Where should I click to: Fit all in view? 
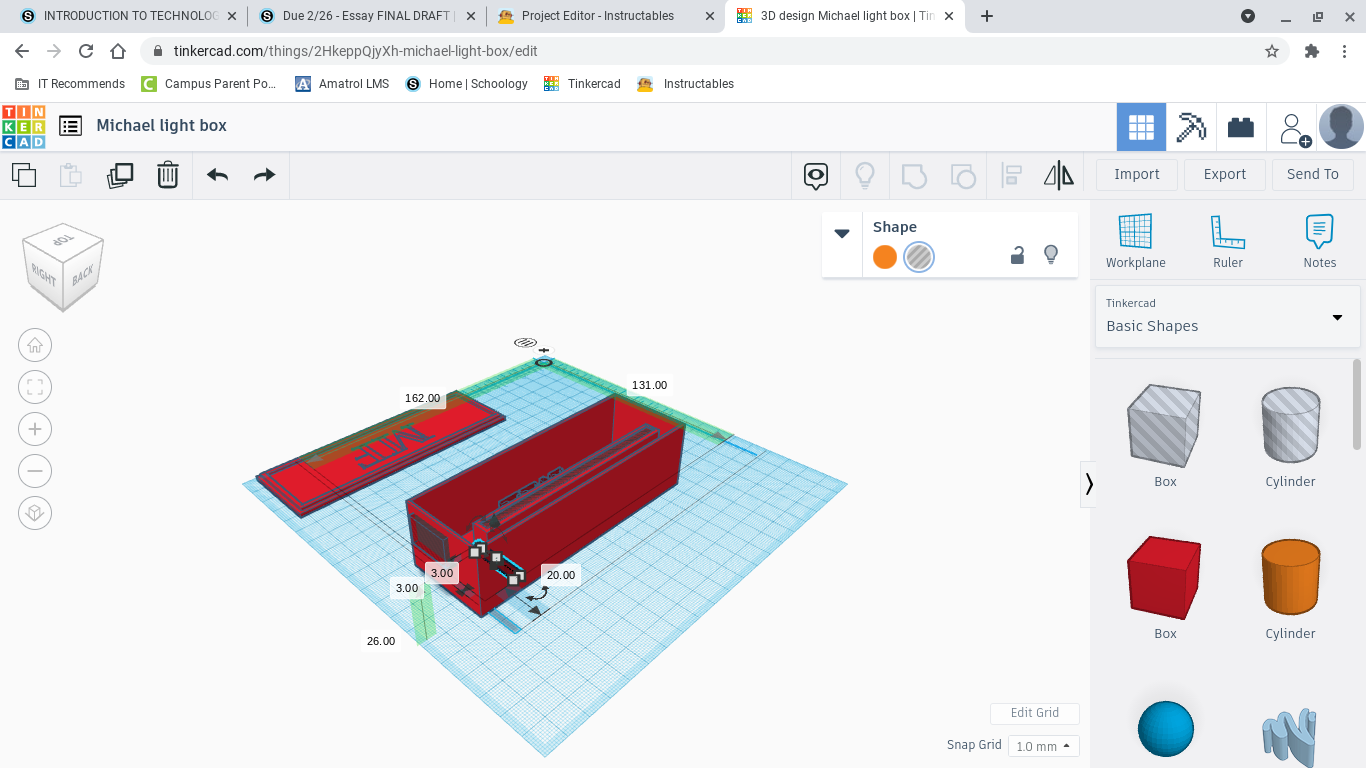point(35,387)
